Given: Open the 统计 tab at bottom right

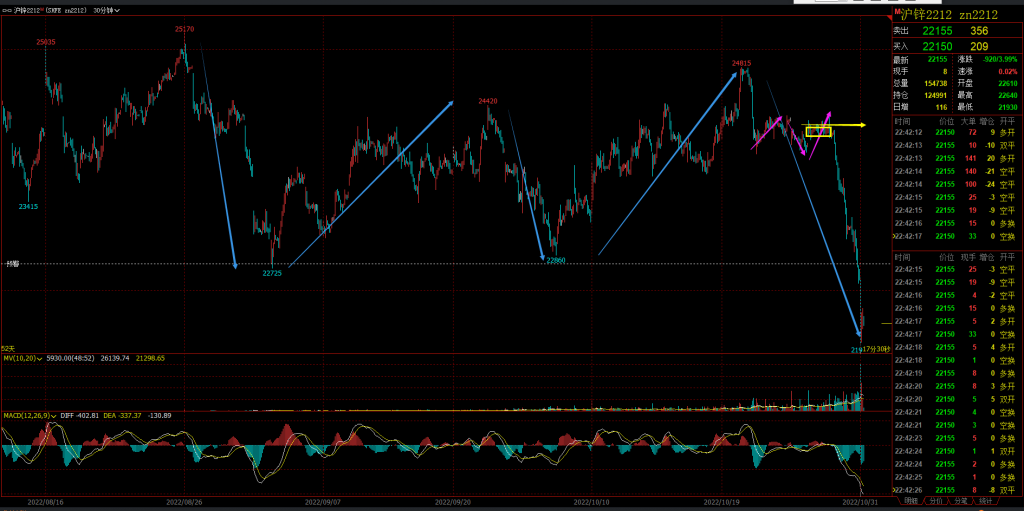Looking at the screenshot, I should (x=985, y=500).
